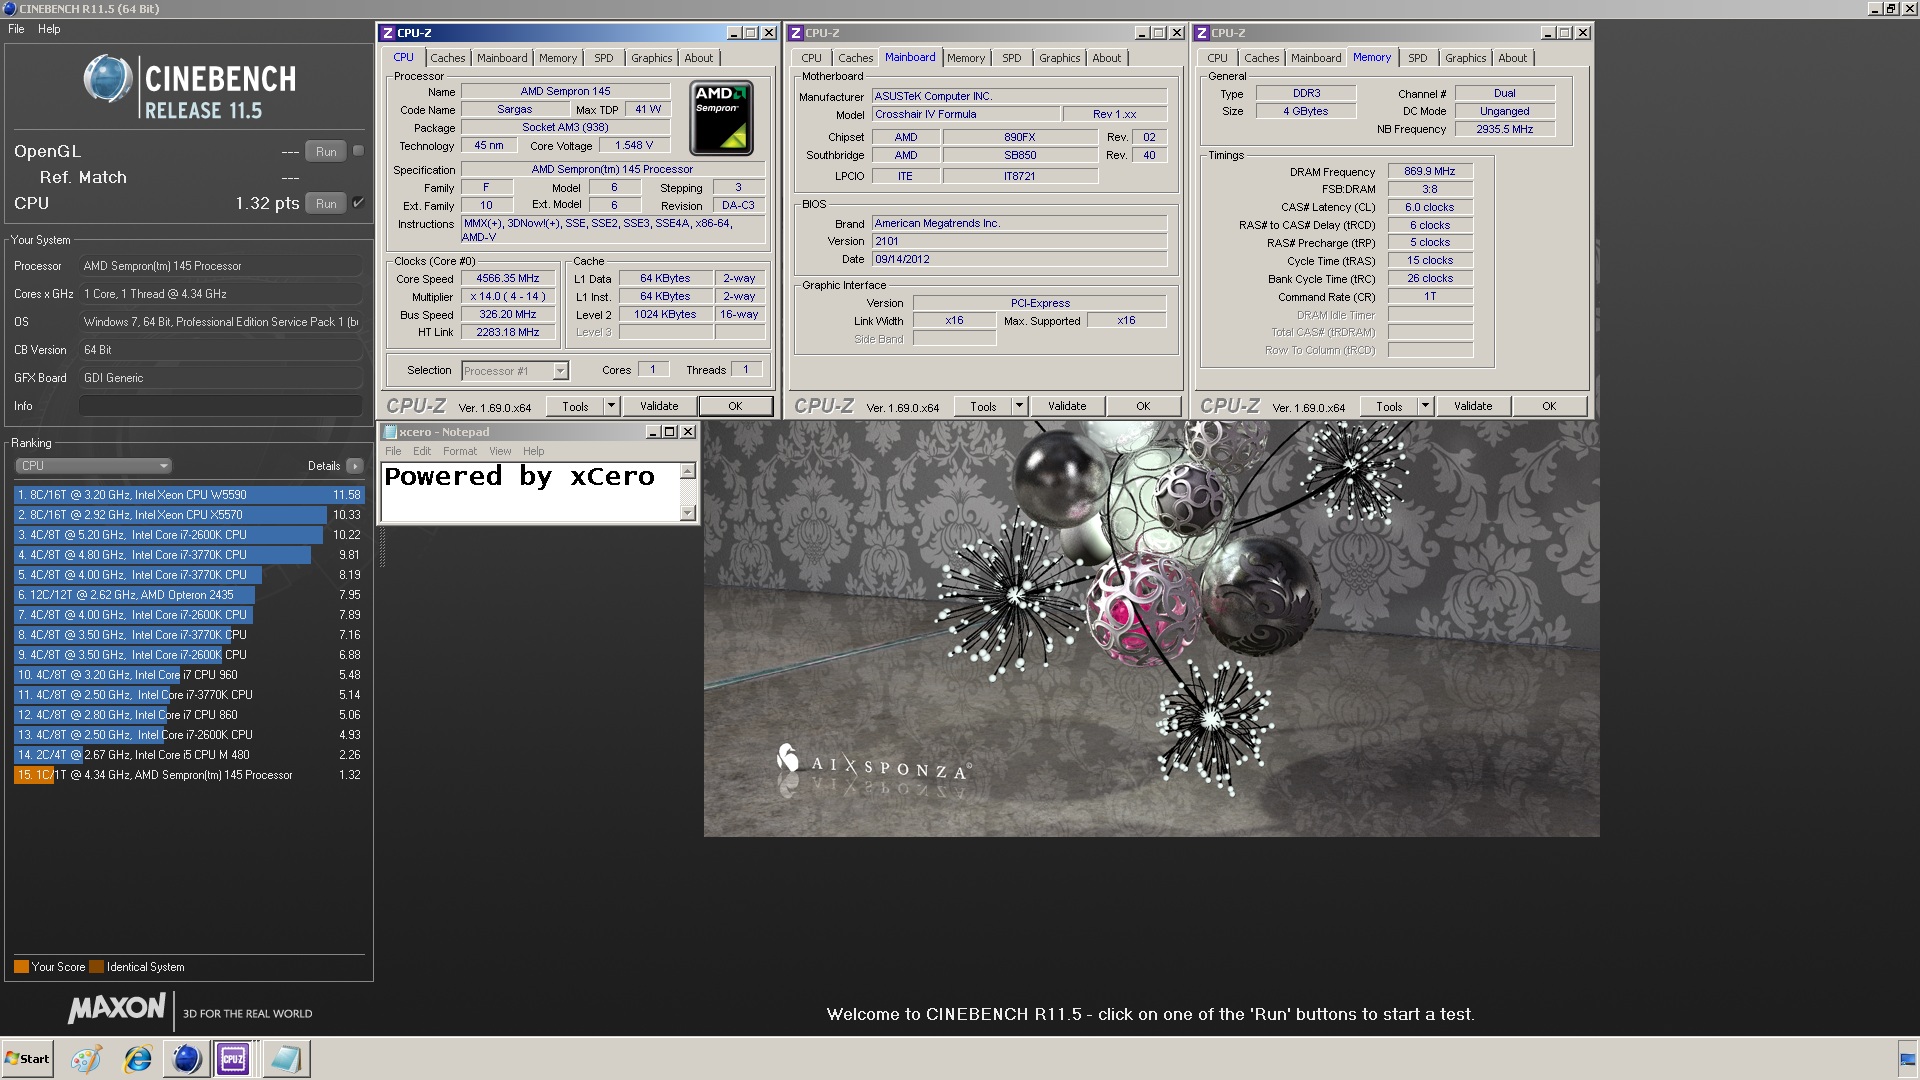1920x1080 pixels.
Task: Click the AMD Sempron logo in CPU-Z
Action: (x=721, y=119)
